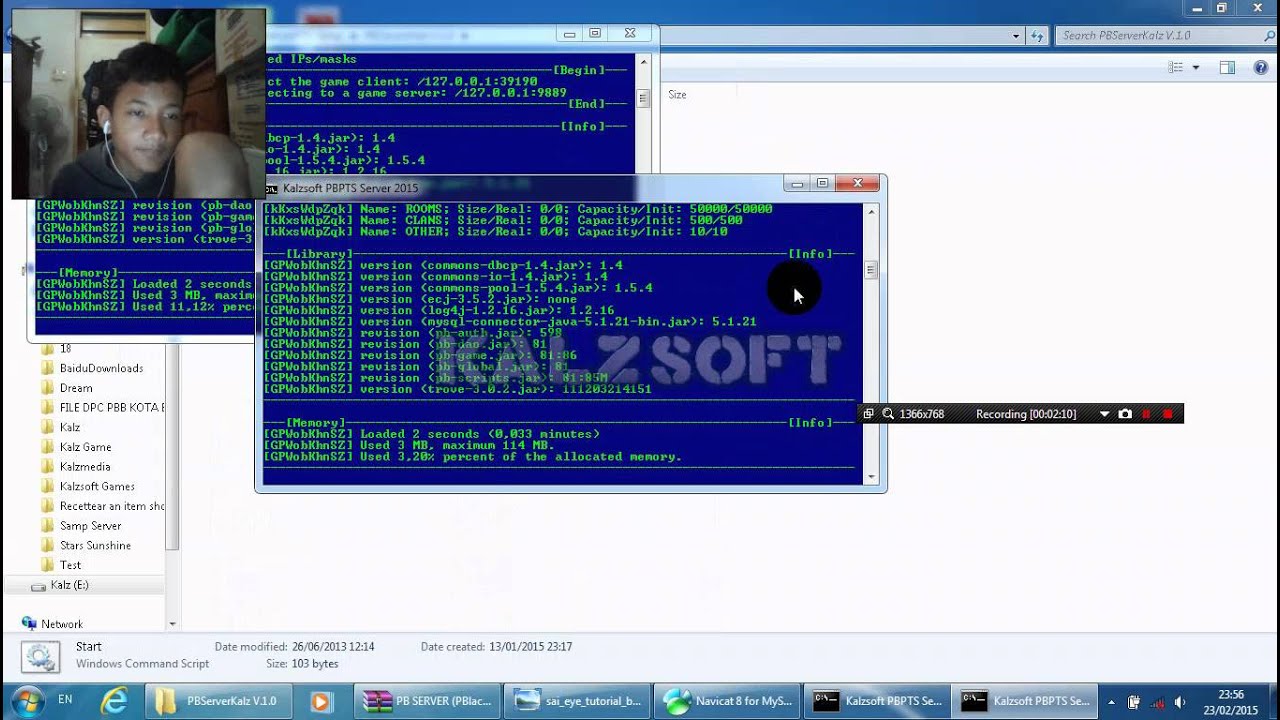
Task: Switch to PBServerKalz V.1.0 Explorer taskbar button
Action: click(x=220, y=701)
